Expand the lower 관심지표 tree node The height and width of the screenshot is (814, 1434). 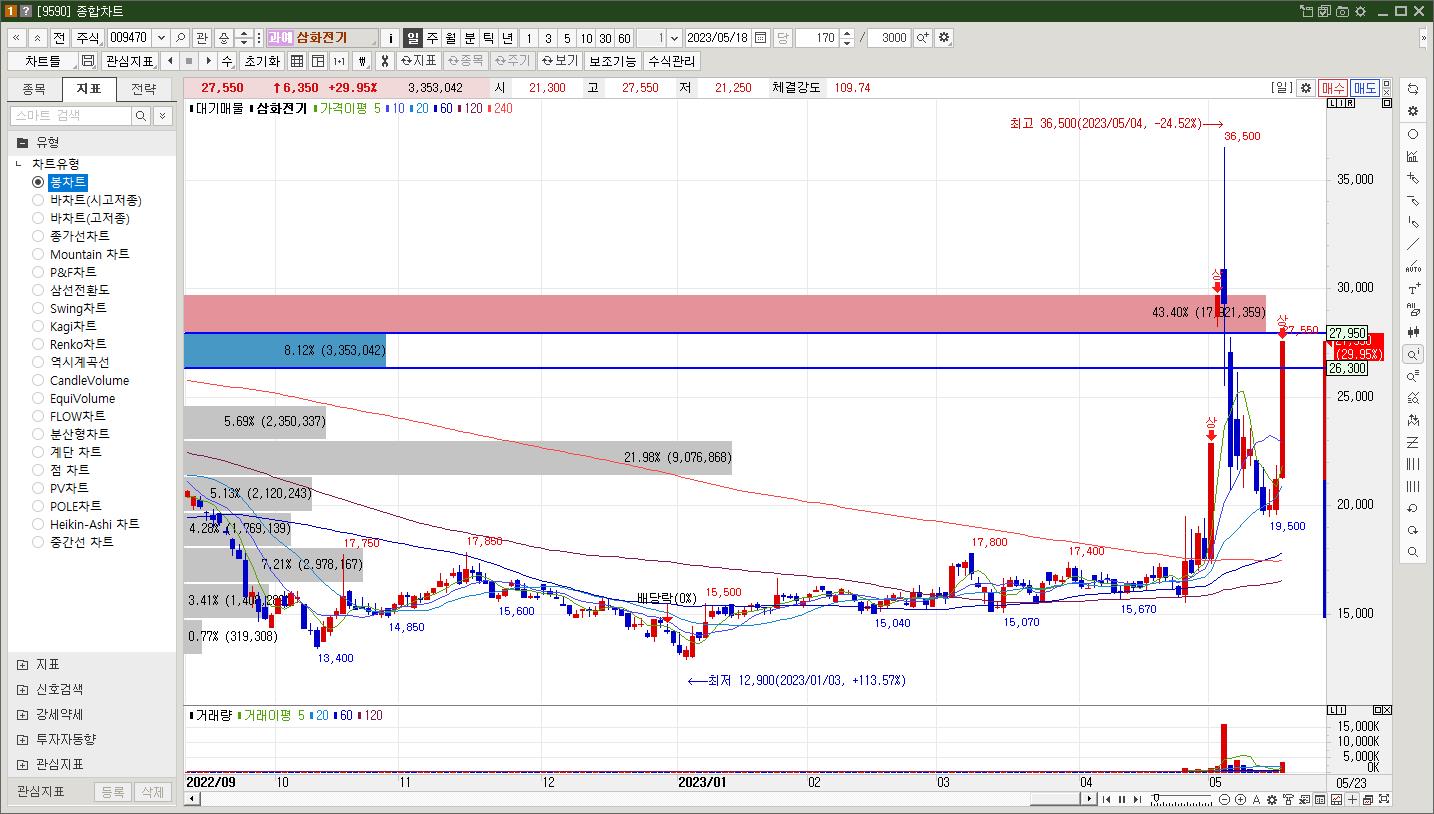23,764
